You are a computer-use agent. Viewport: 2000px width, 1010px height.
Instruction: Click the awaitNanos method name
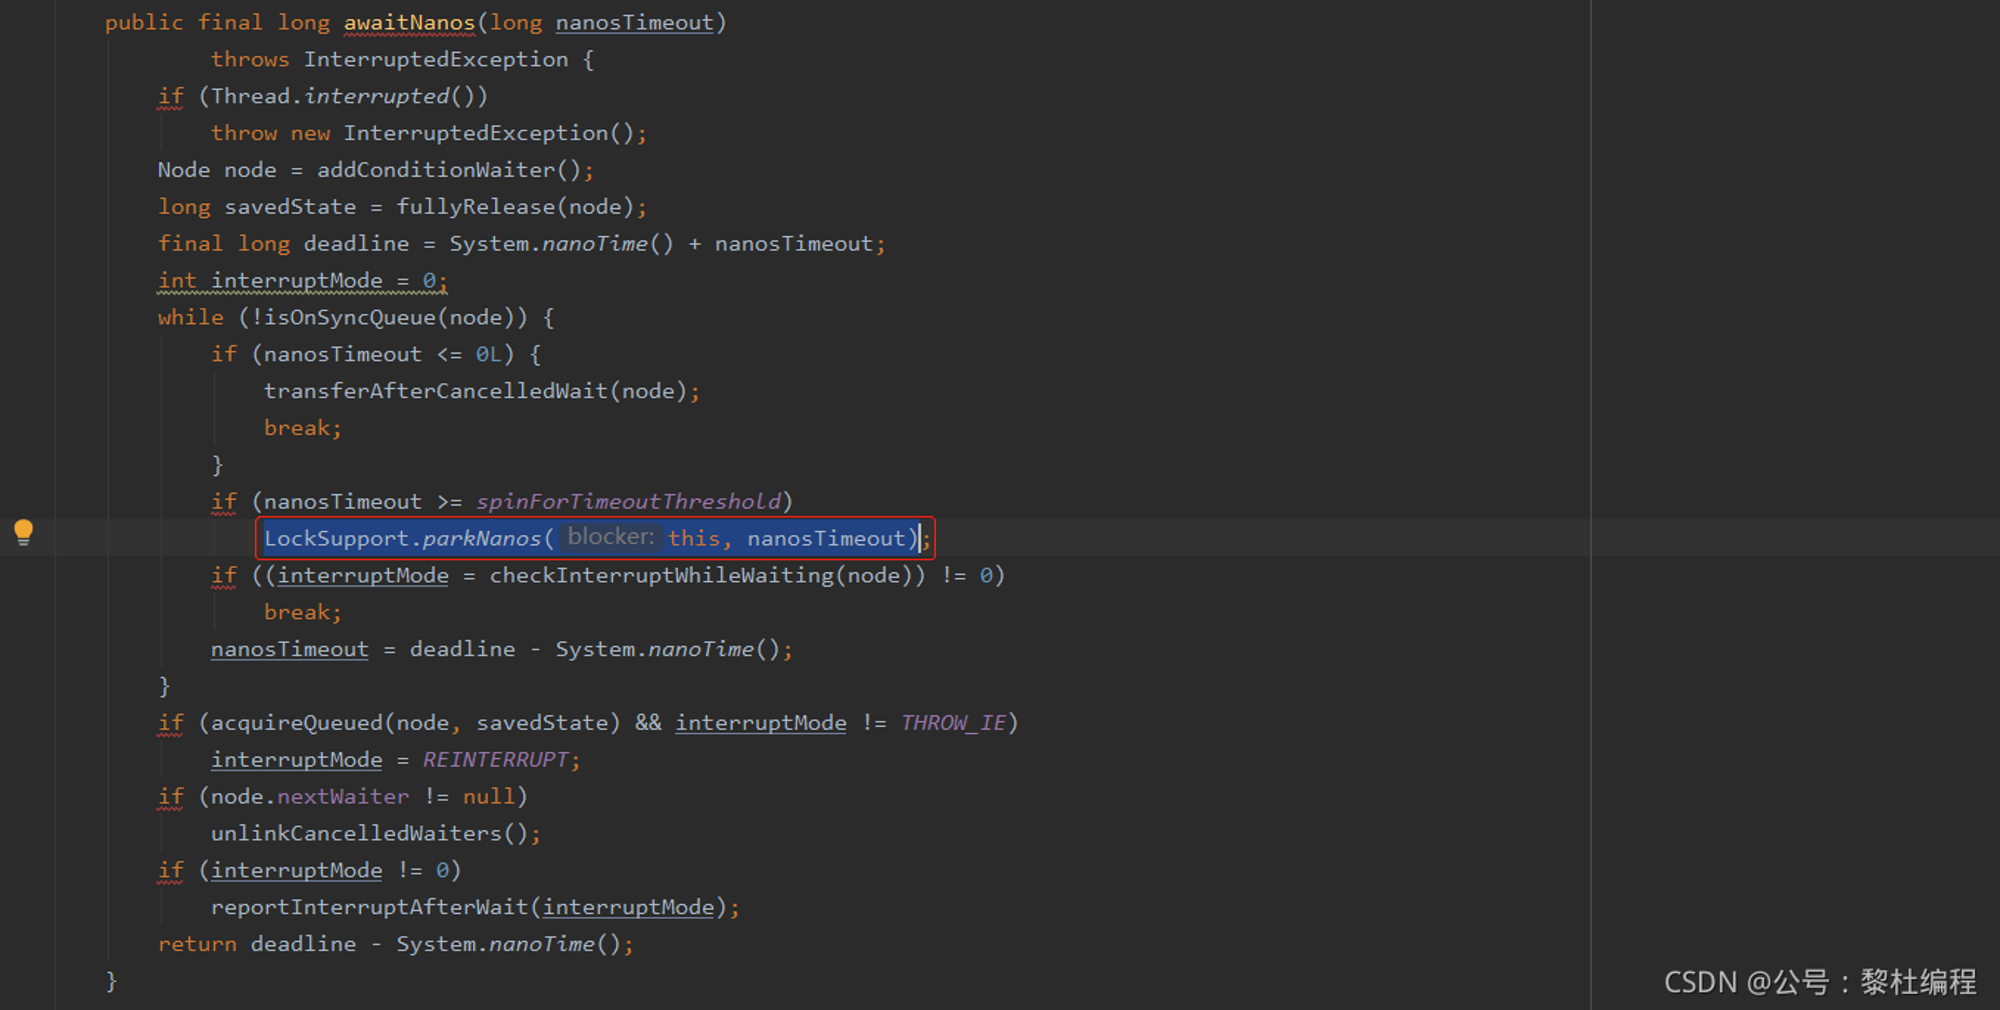pyautogui.click(x=409, y=23)
